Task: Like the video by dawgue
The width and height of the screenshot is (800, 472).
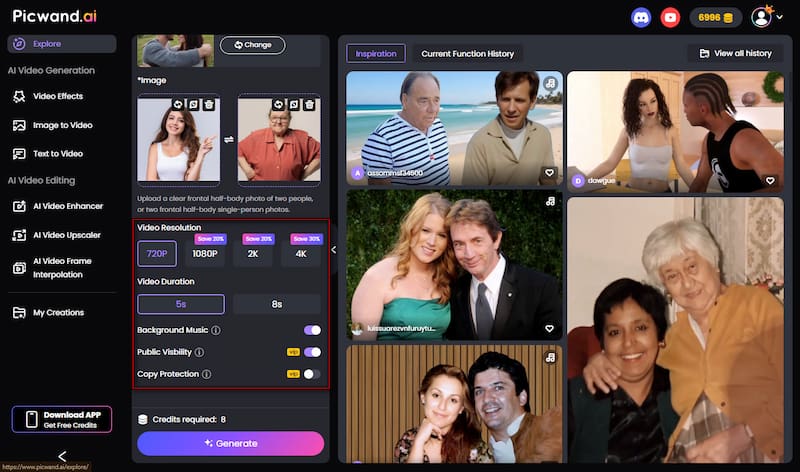Action: click(770, 181)
